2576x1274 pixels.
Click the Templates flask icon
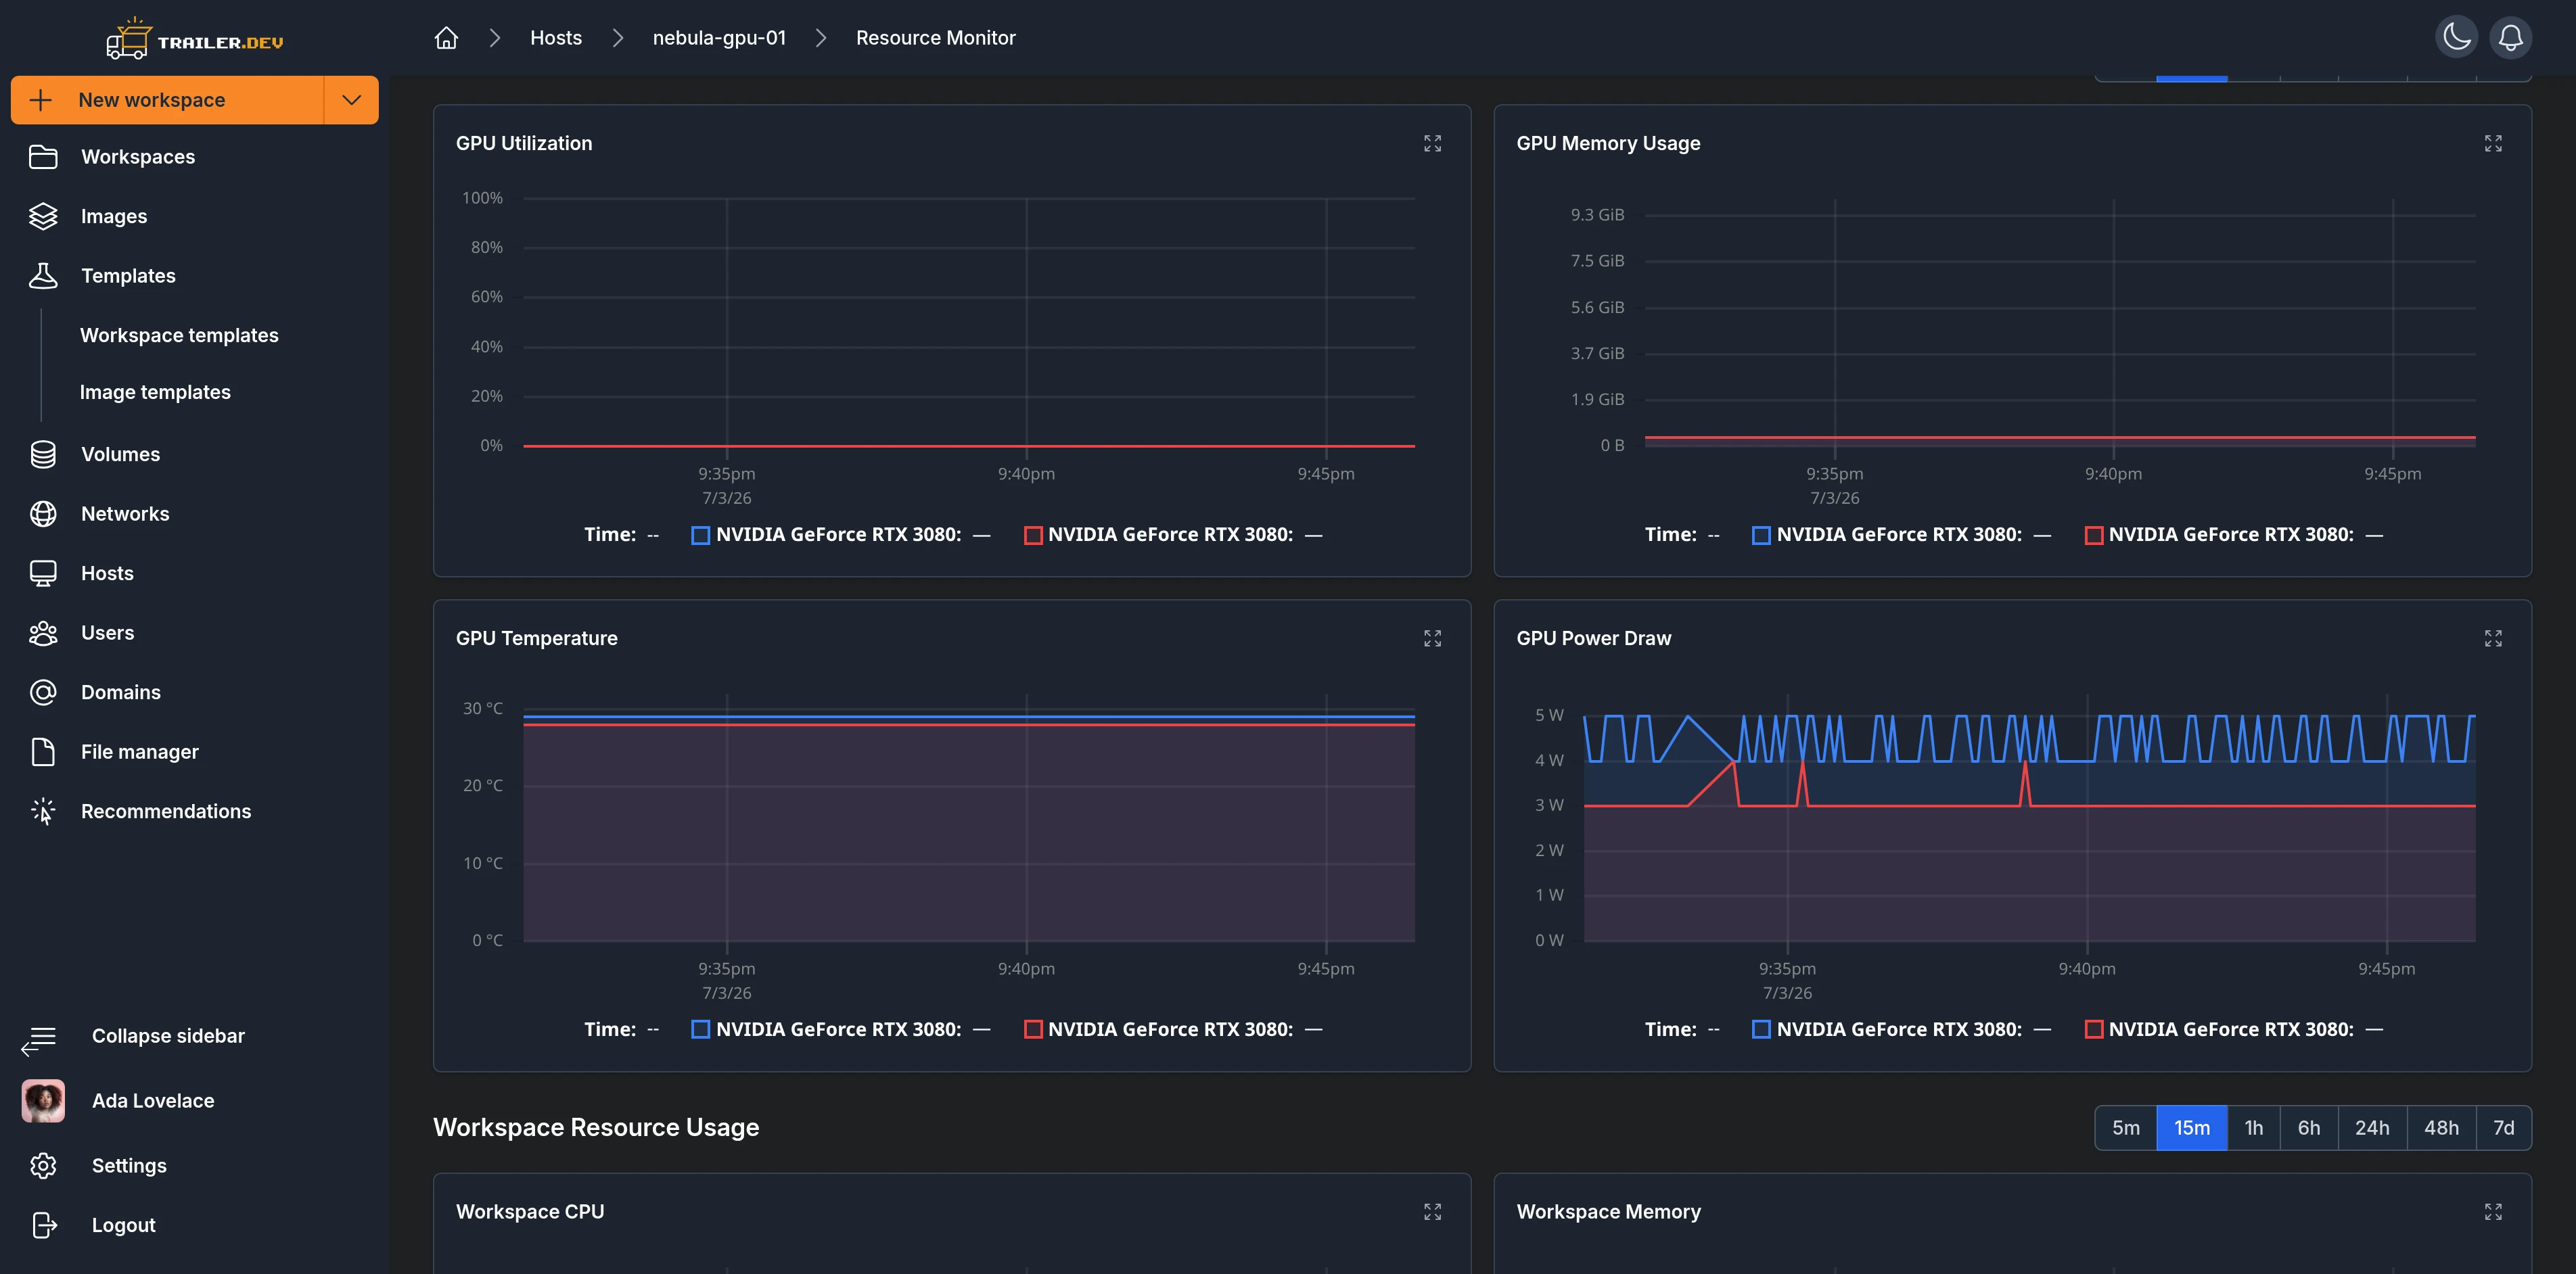[x=43, y=276]
